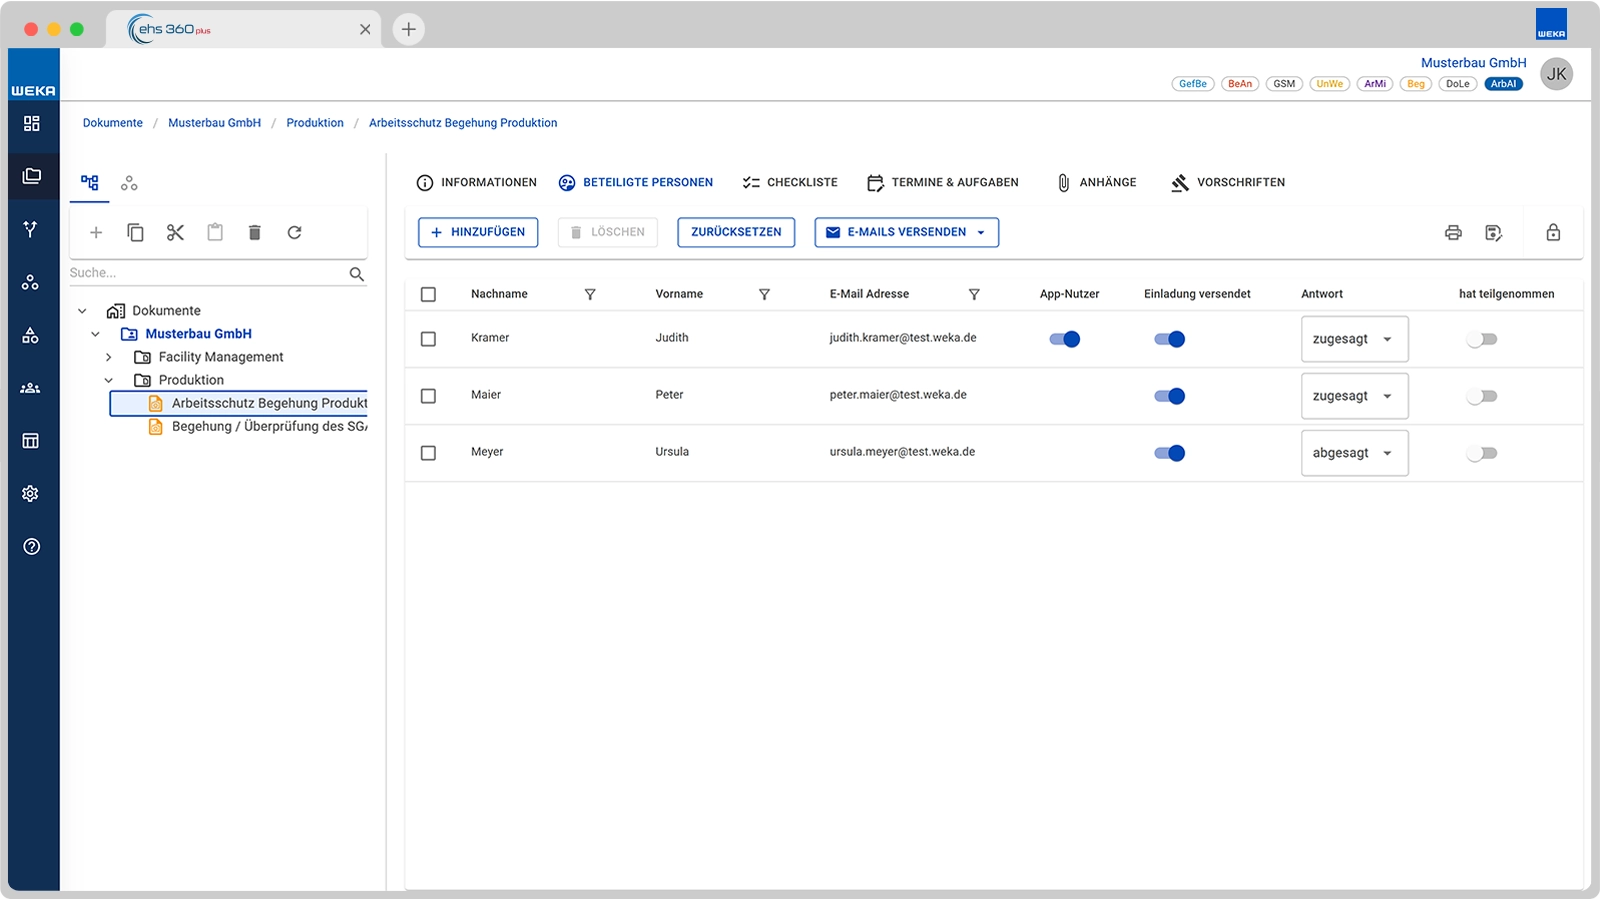Delete with the trash icon in tree toolbar
Viewport: 1600px width, 900px height.
[x=255, y=233]
